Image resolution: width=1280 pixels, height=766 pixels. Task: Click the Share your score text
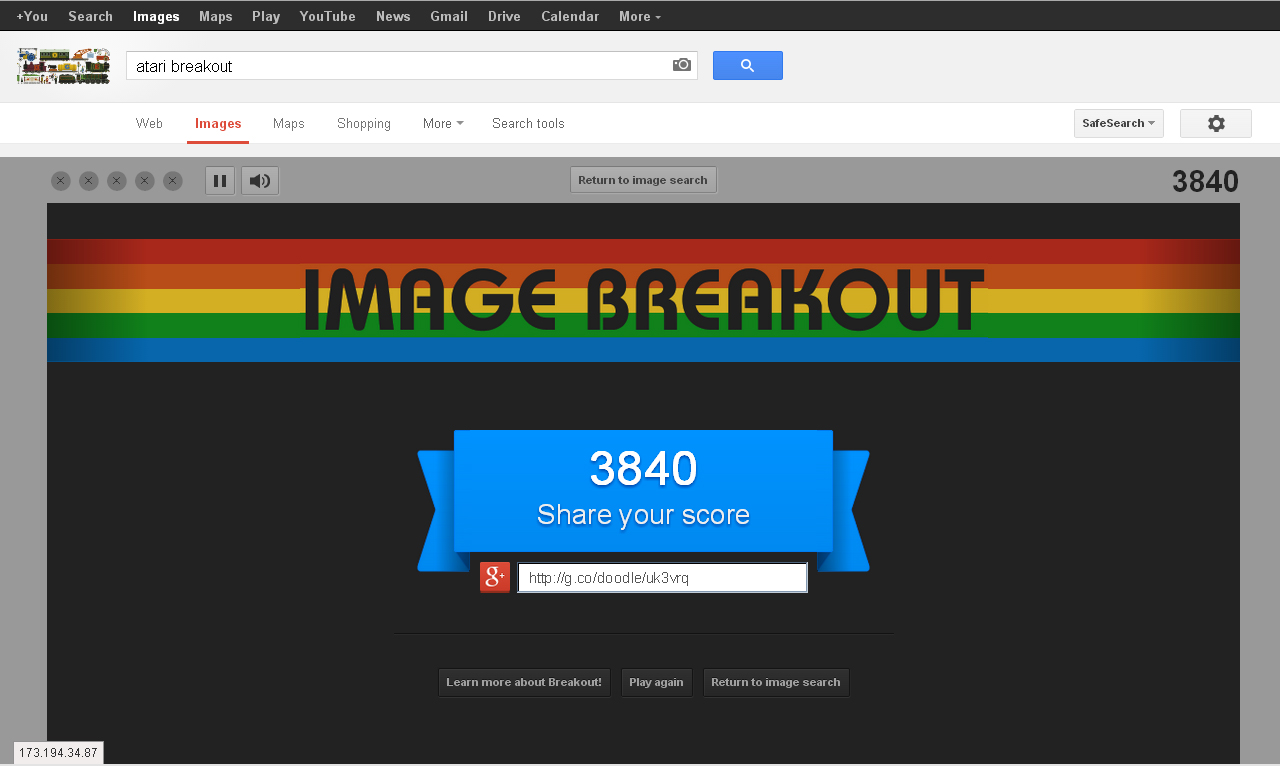click(x=643, y=515)
